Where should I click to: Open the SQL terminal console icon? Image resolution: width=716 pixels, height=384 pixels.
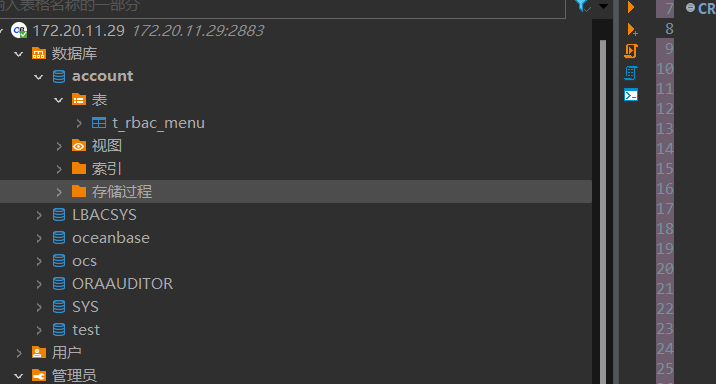(x=631, y=95)
